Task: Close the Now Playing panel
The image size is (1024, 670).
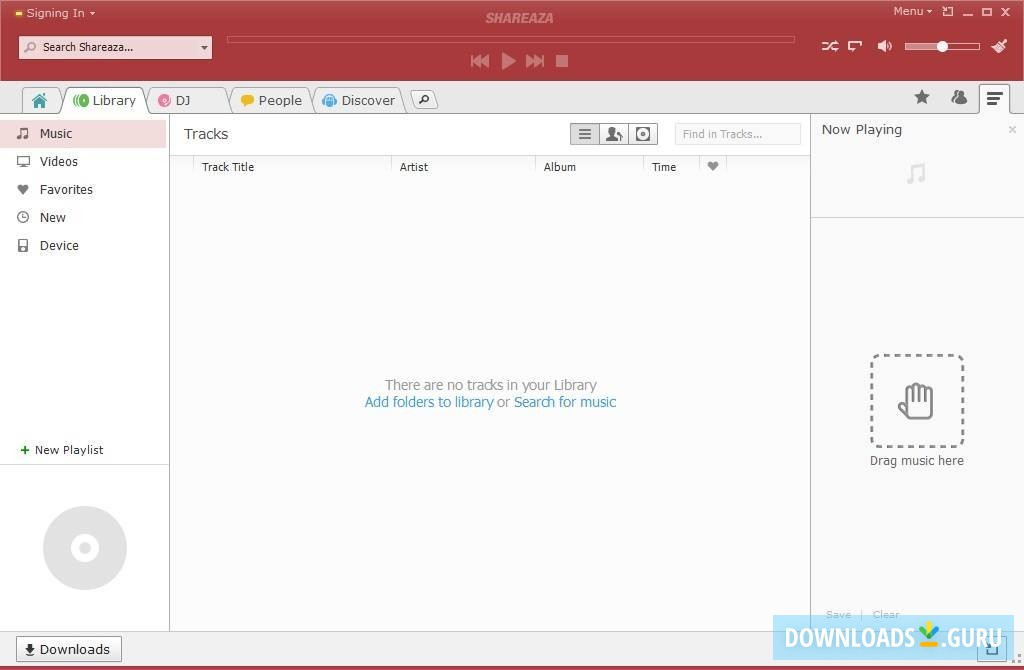Action: 1012,130
